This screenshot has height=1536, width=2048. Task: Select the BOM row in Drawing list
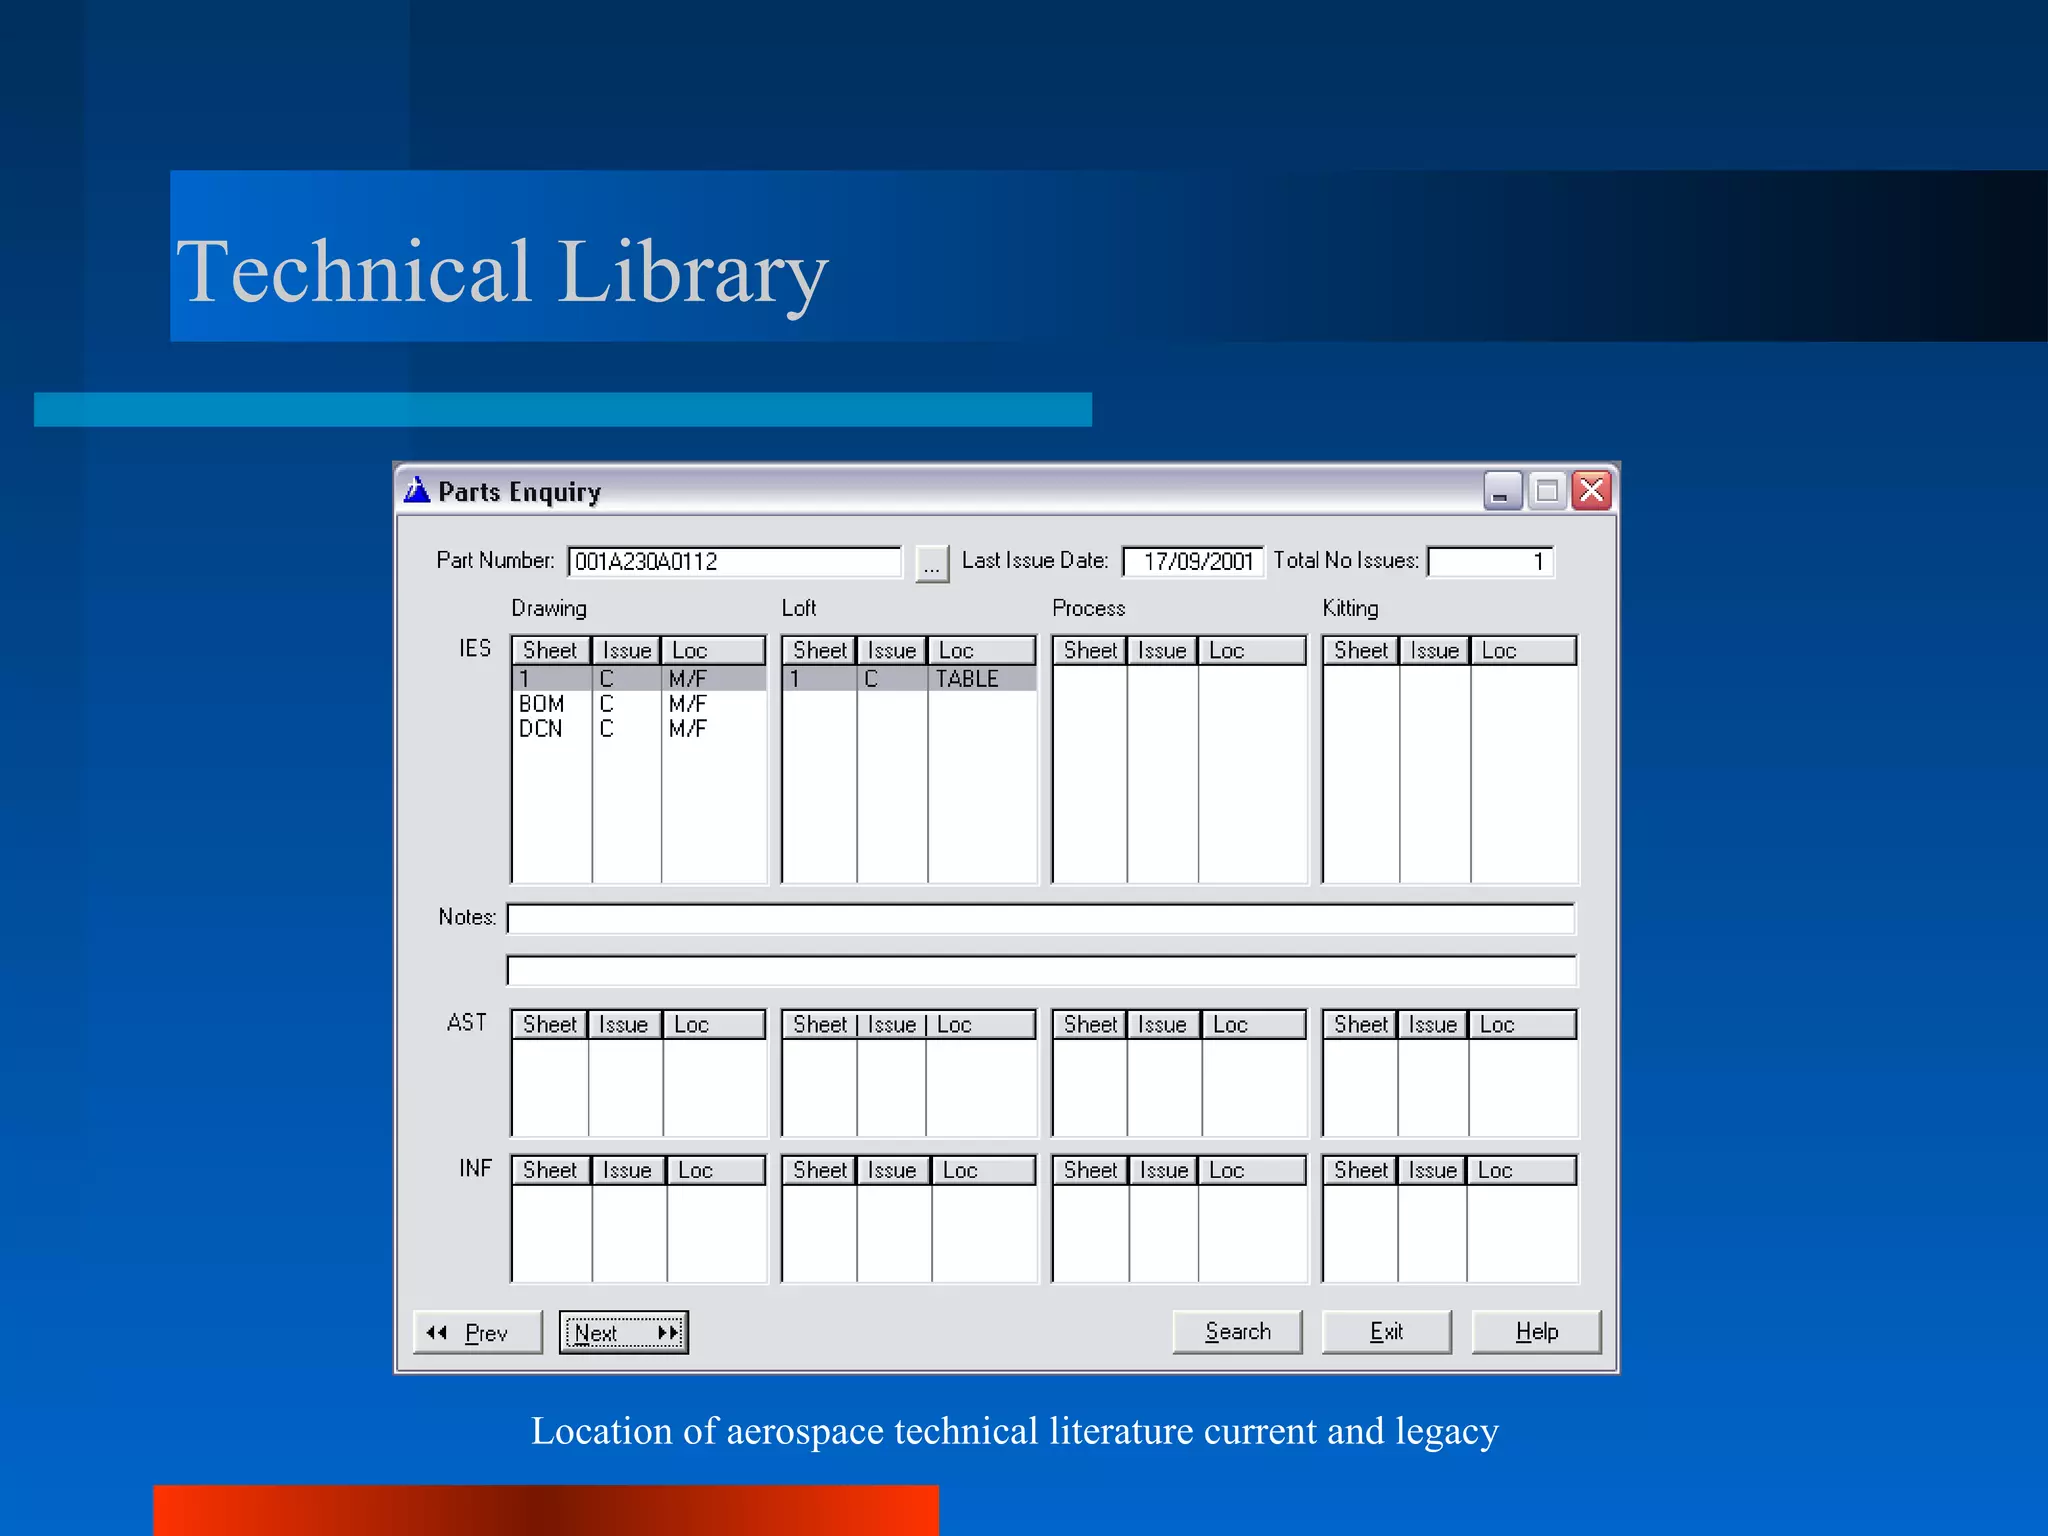pyautogui.click(x=638, y=703)
